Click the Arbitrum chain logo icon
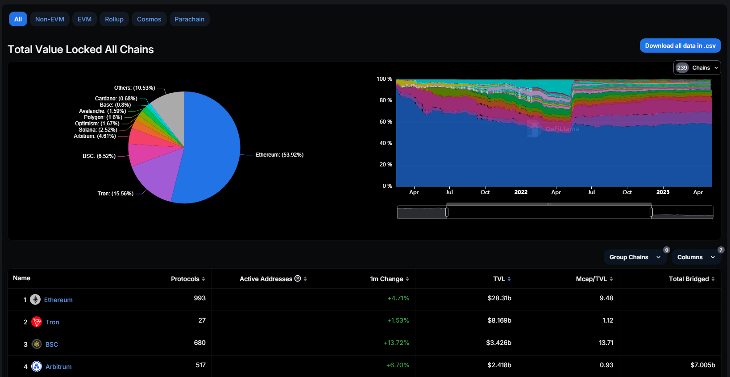This screenshot has height=377, width=730. (36, 367)
